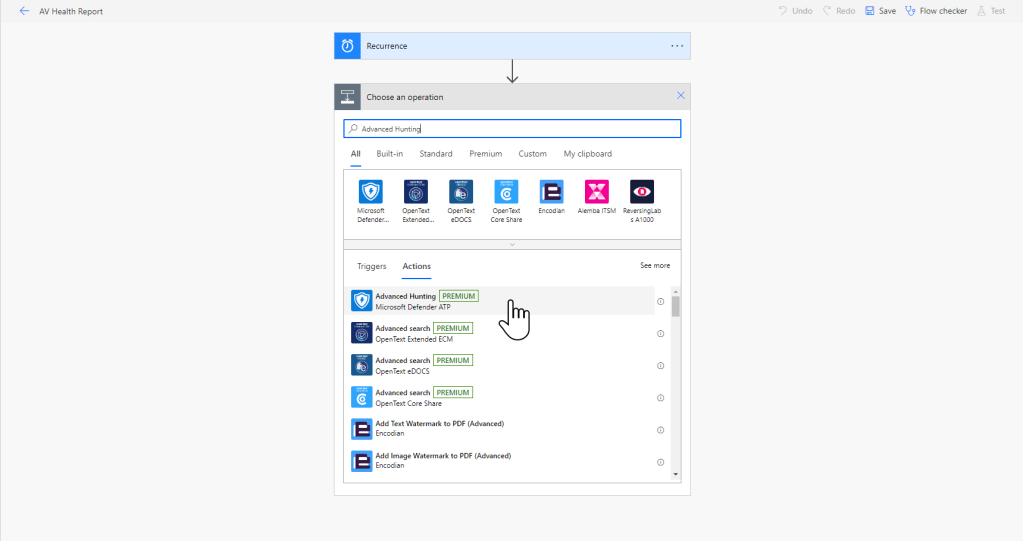This screenshot has width=1023, height=541.
Task: Click See more to expand actions
Action: coord(654,266)
